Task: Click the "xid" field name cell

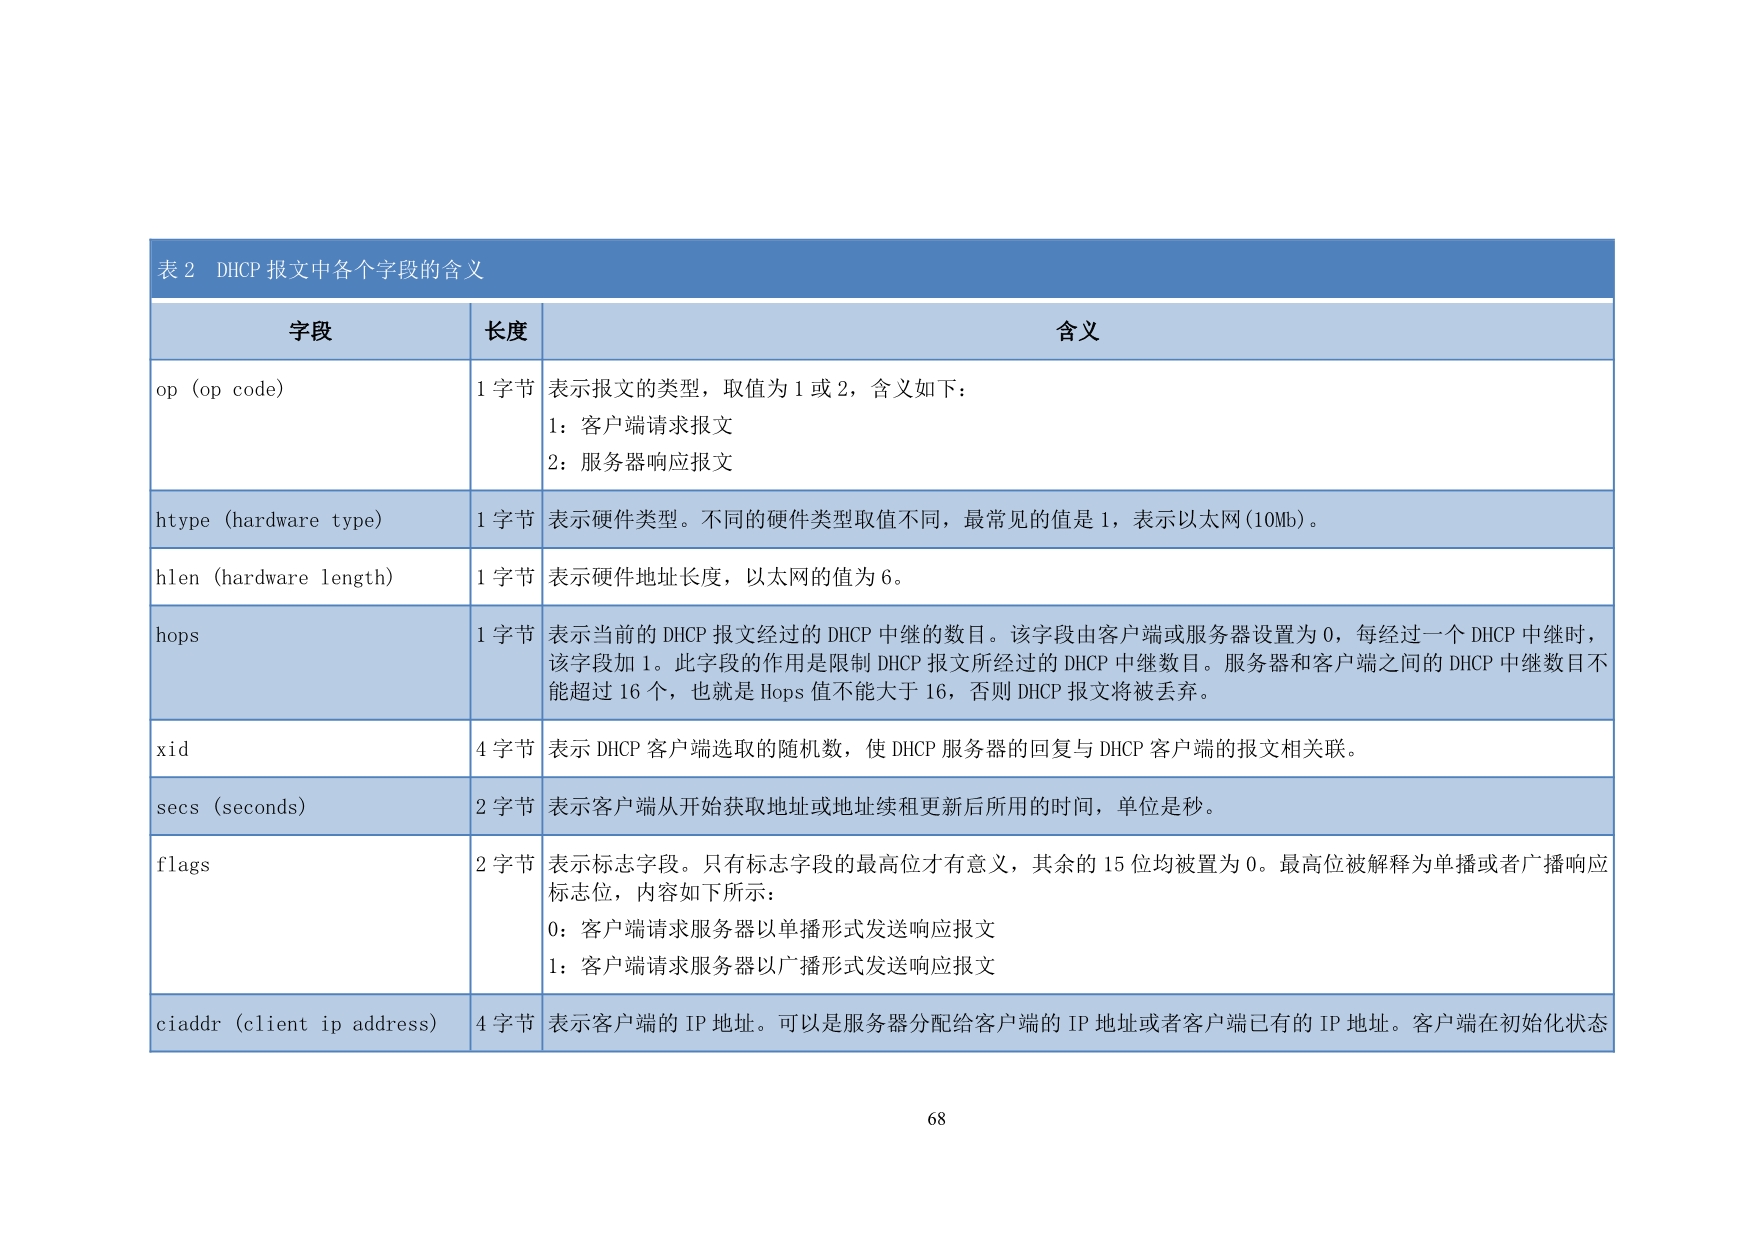Action: point(172,750)
